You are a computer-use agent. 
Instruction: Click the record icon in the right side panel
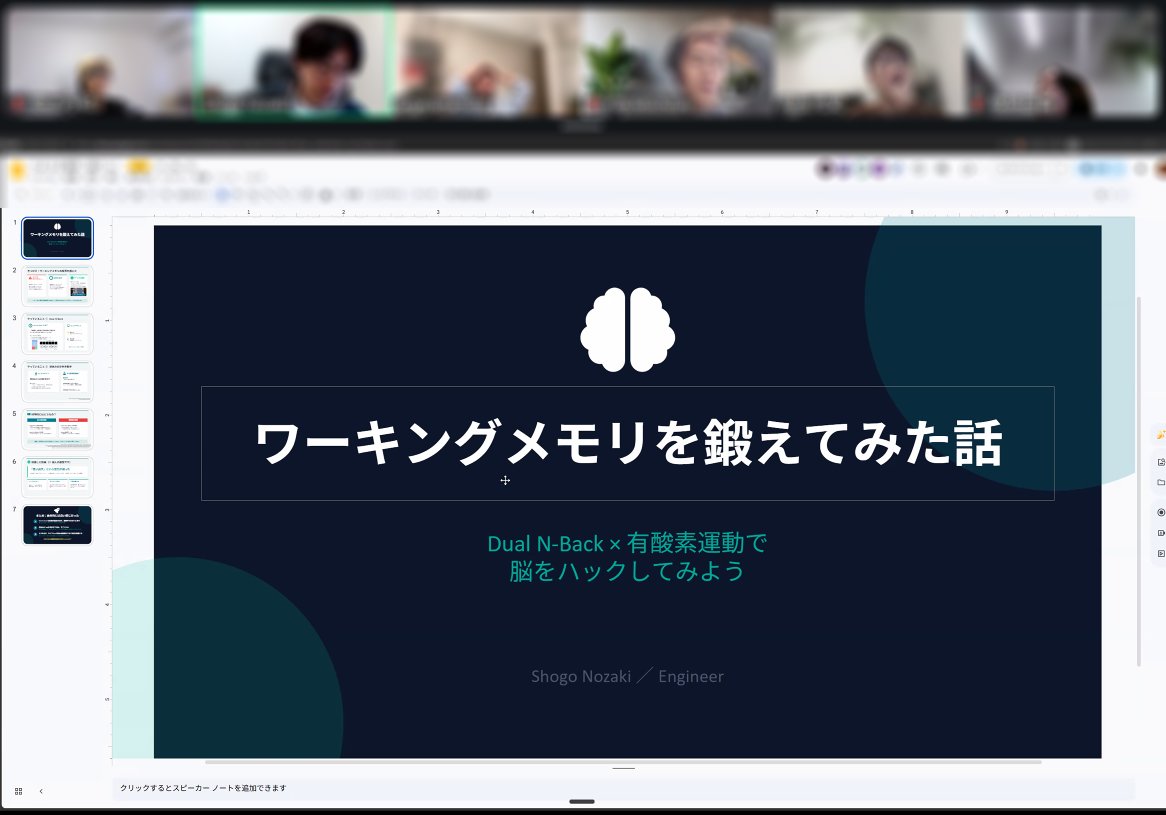pyautogui.click(x=1161, y=512)
